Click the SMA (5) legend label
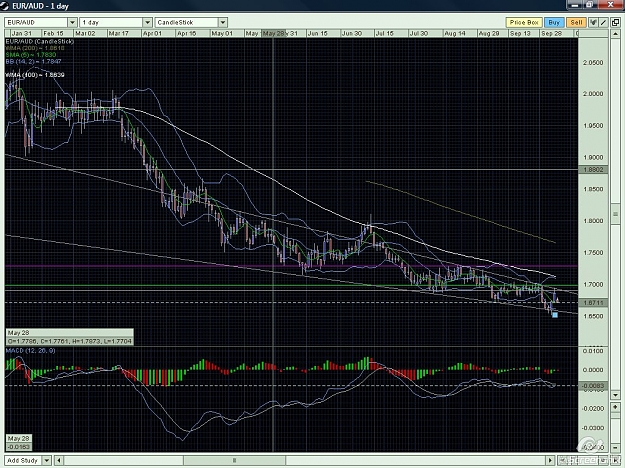Image resolution: width=625 pixels, height=468 pixels. (x=31, y=55)
